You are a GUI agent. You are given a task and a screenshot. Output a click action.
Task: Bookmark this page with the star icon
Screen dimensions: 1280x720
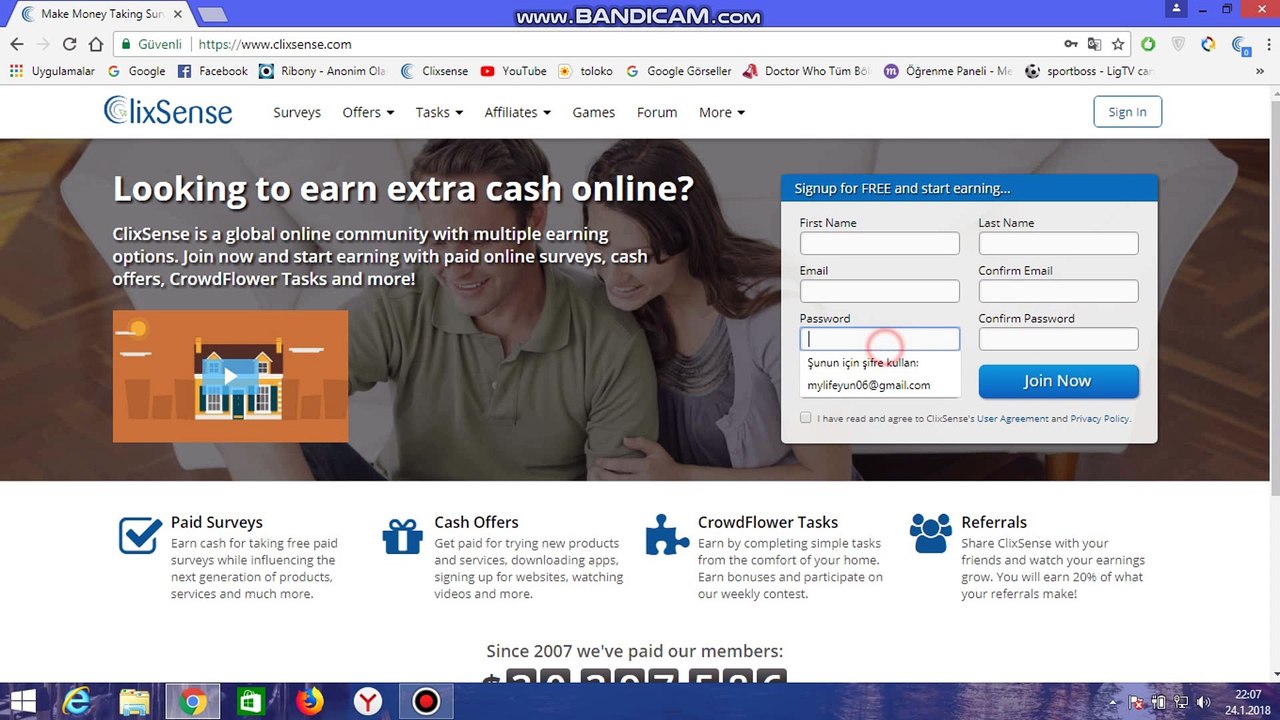click(1118, 44)
